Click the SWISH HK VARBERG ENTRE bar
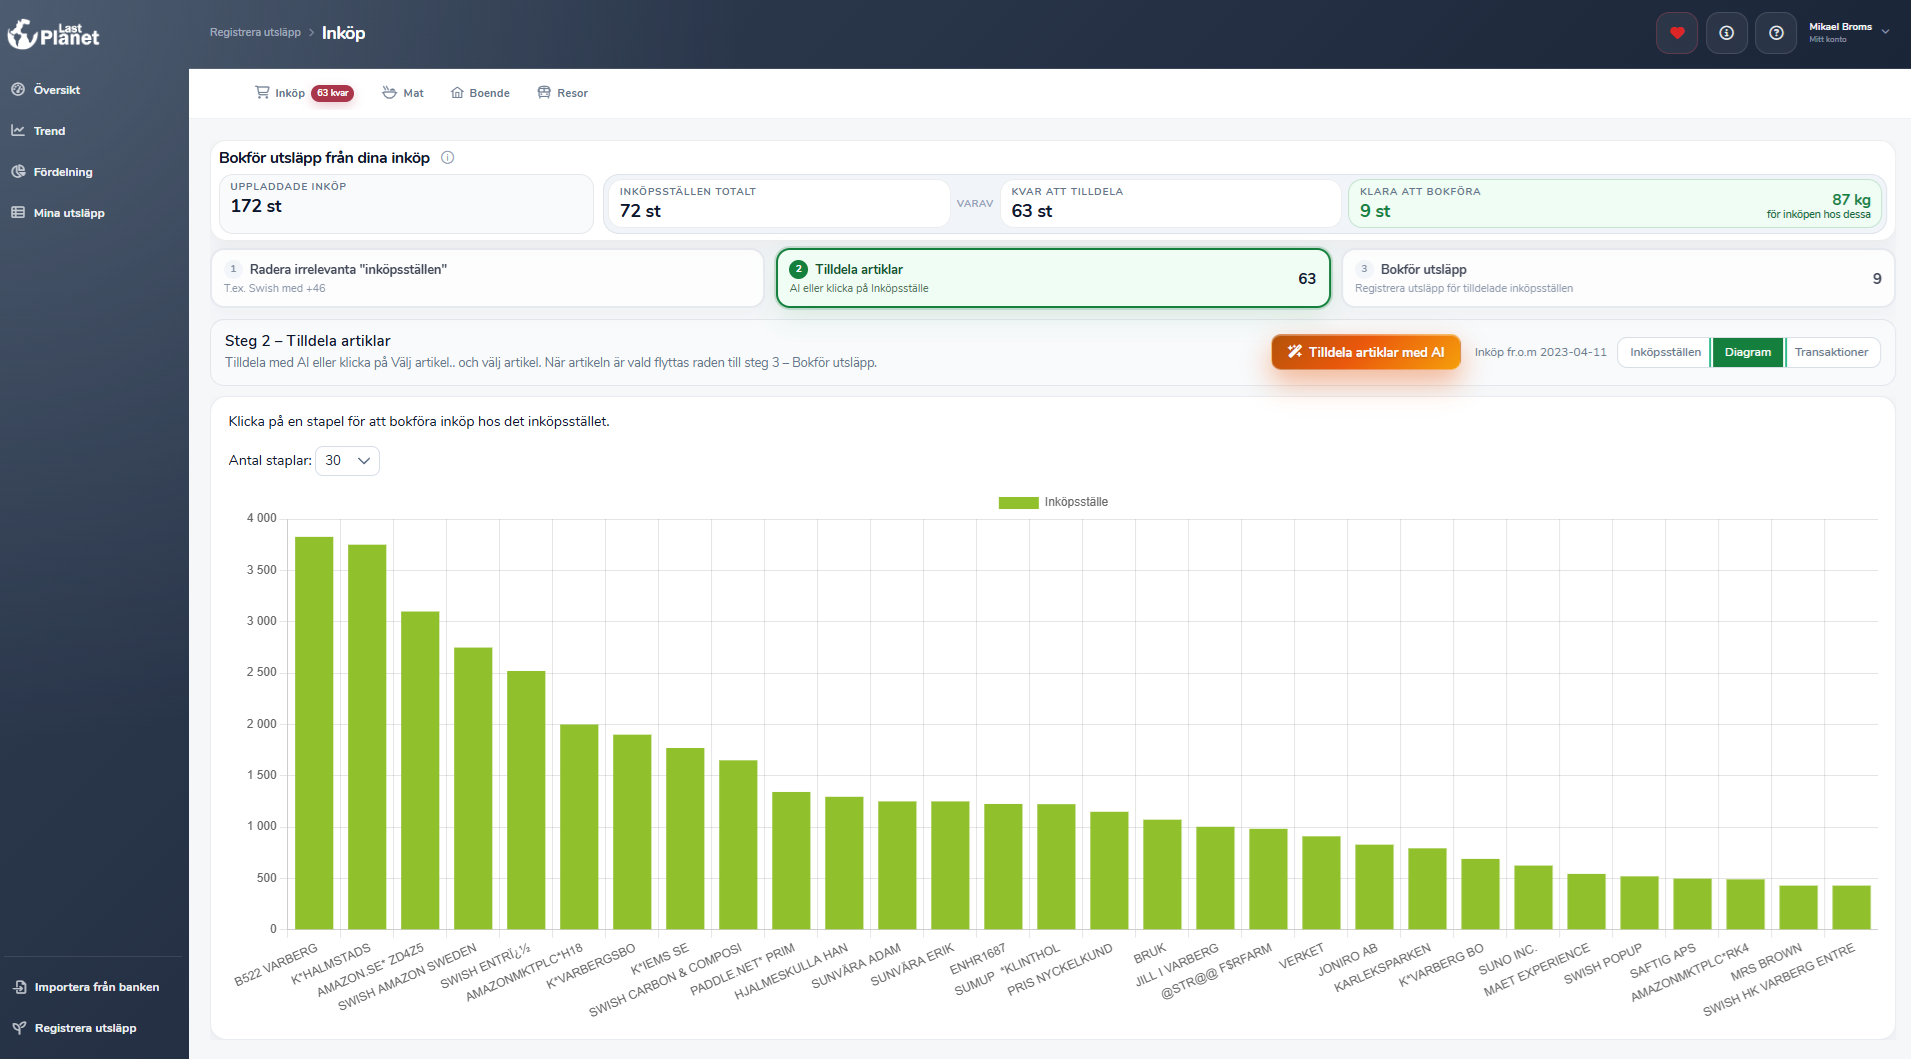The height and width of the screenshot is (1059, 1911). tap(1851, 907)
